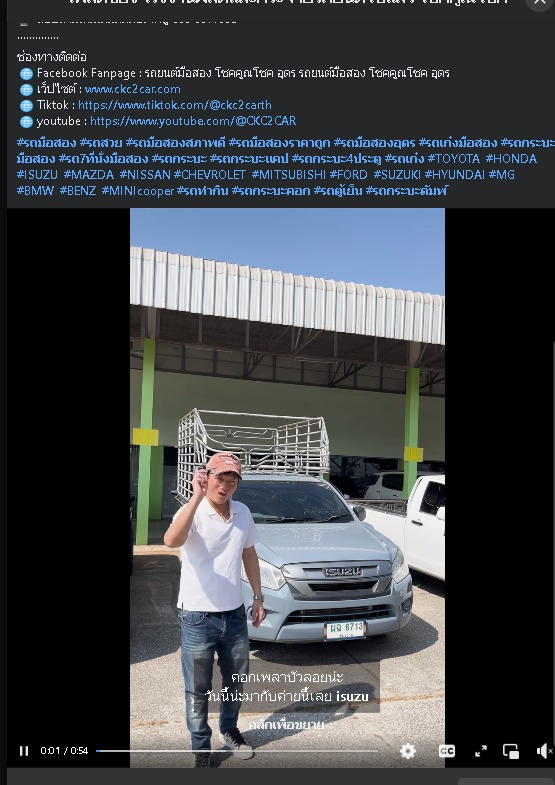Select the #TOYOTA hashtag
Viewport: 555px width, 785px height.
click(x=453, y=159)
